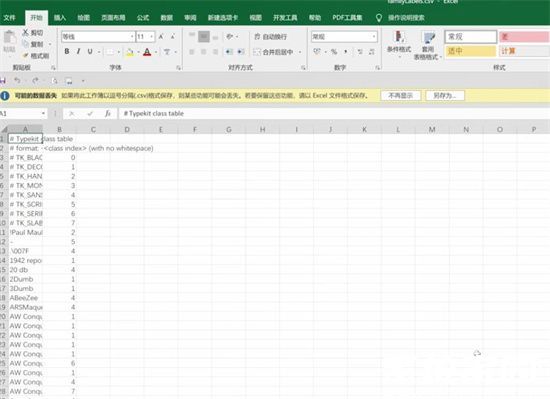
Task: Align text to middle of cell
Action: (204, 36)
